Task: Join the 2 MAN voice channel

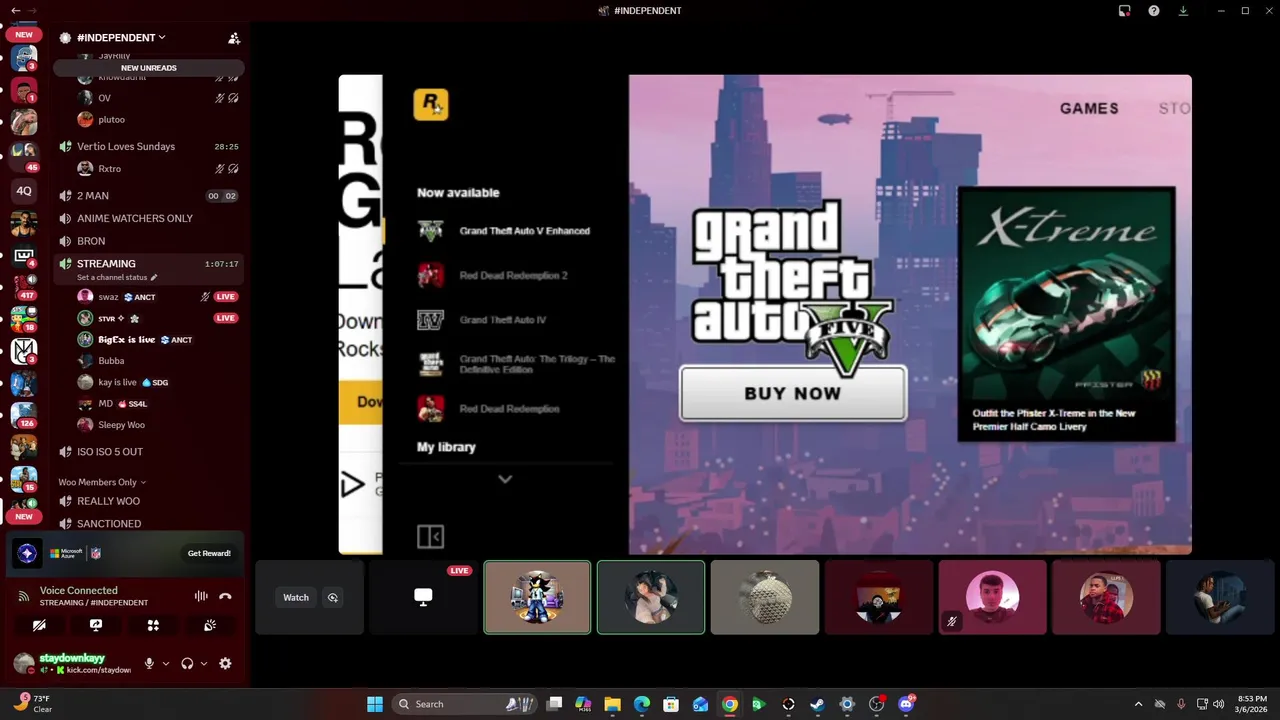Action: click(x=149, y=196)
